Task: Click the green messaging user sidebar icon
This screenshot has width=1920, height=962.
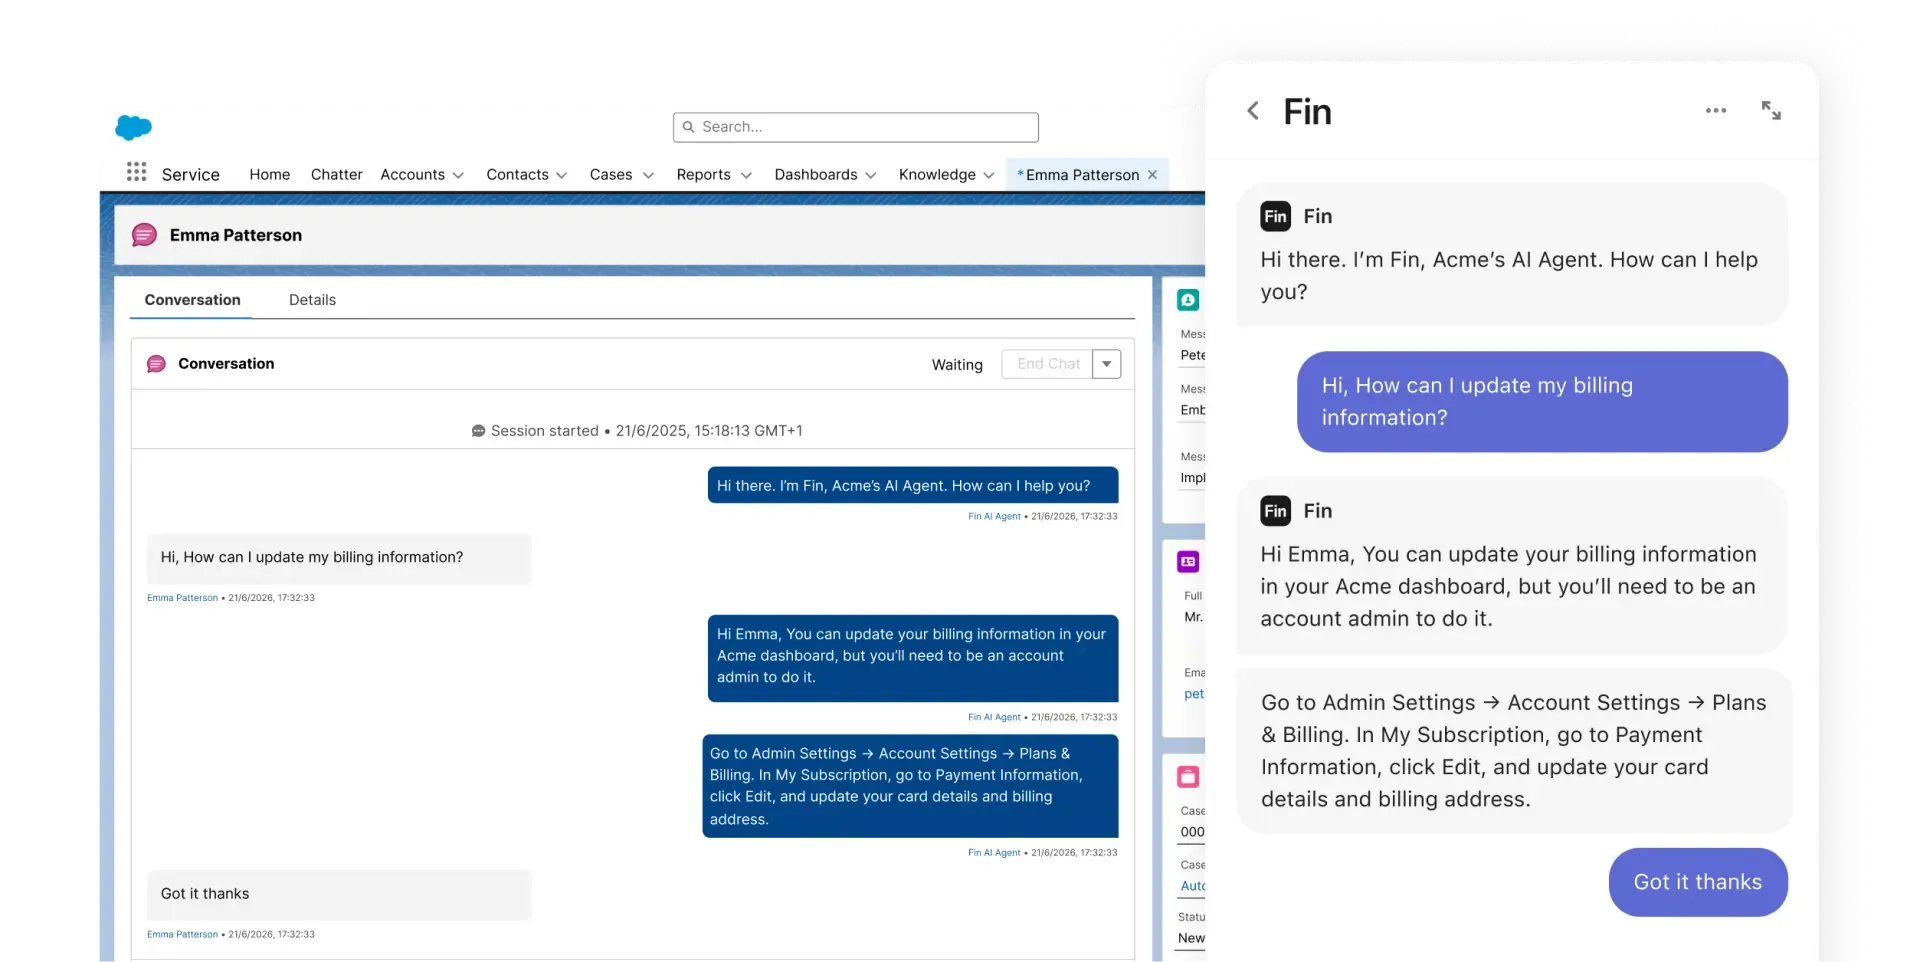Action: [x=1188, y=300]
